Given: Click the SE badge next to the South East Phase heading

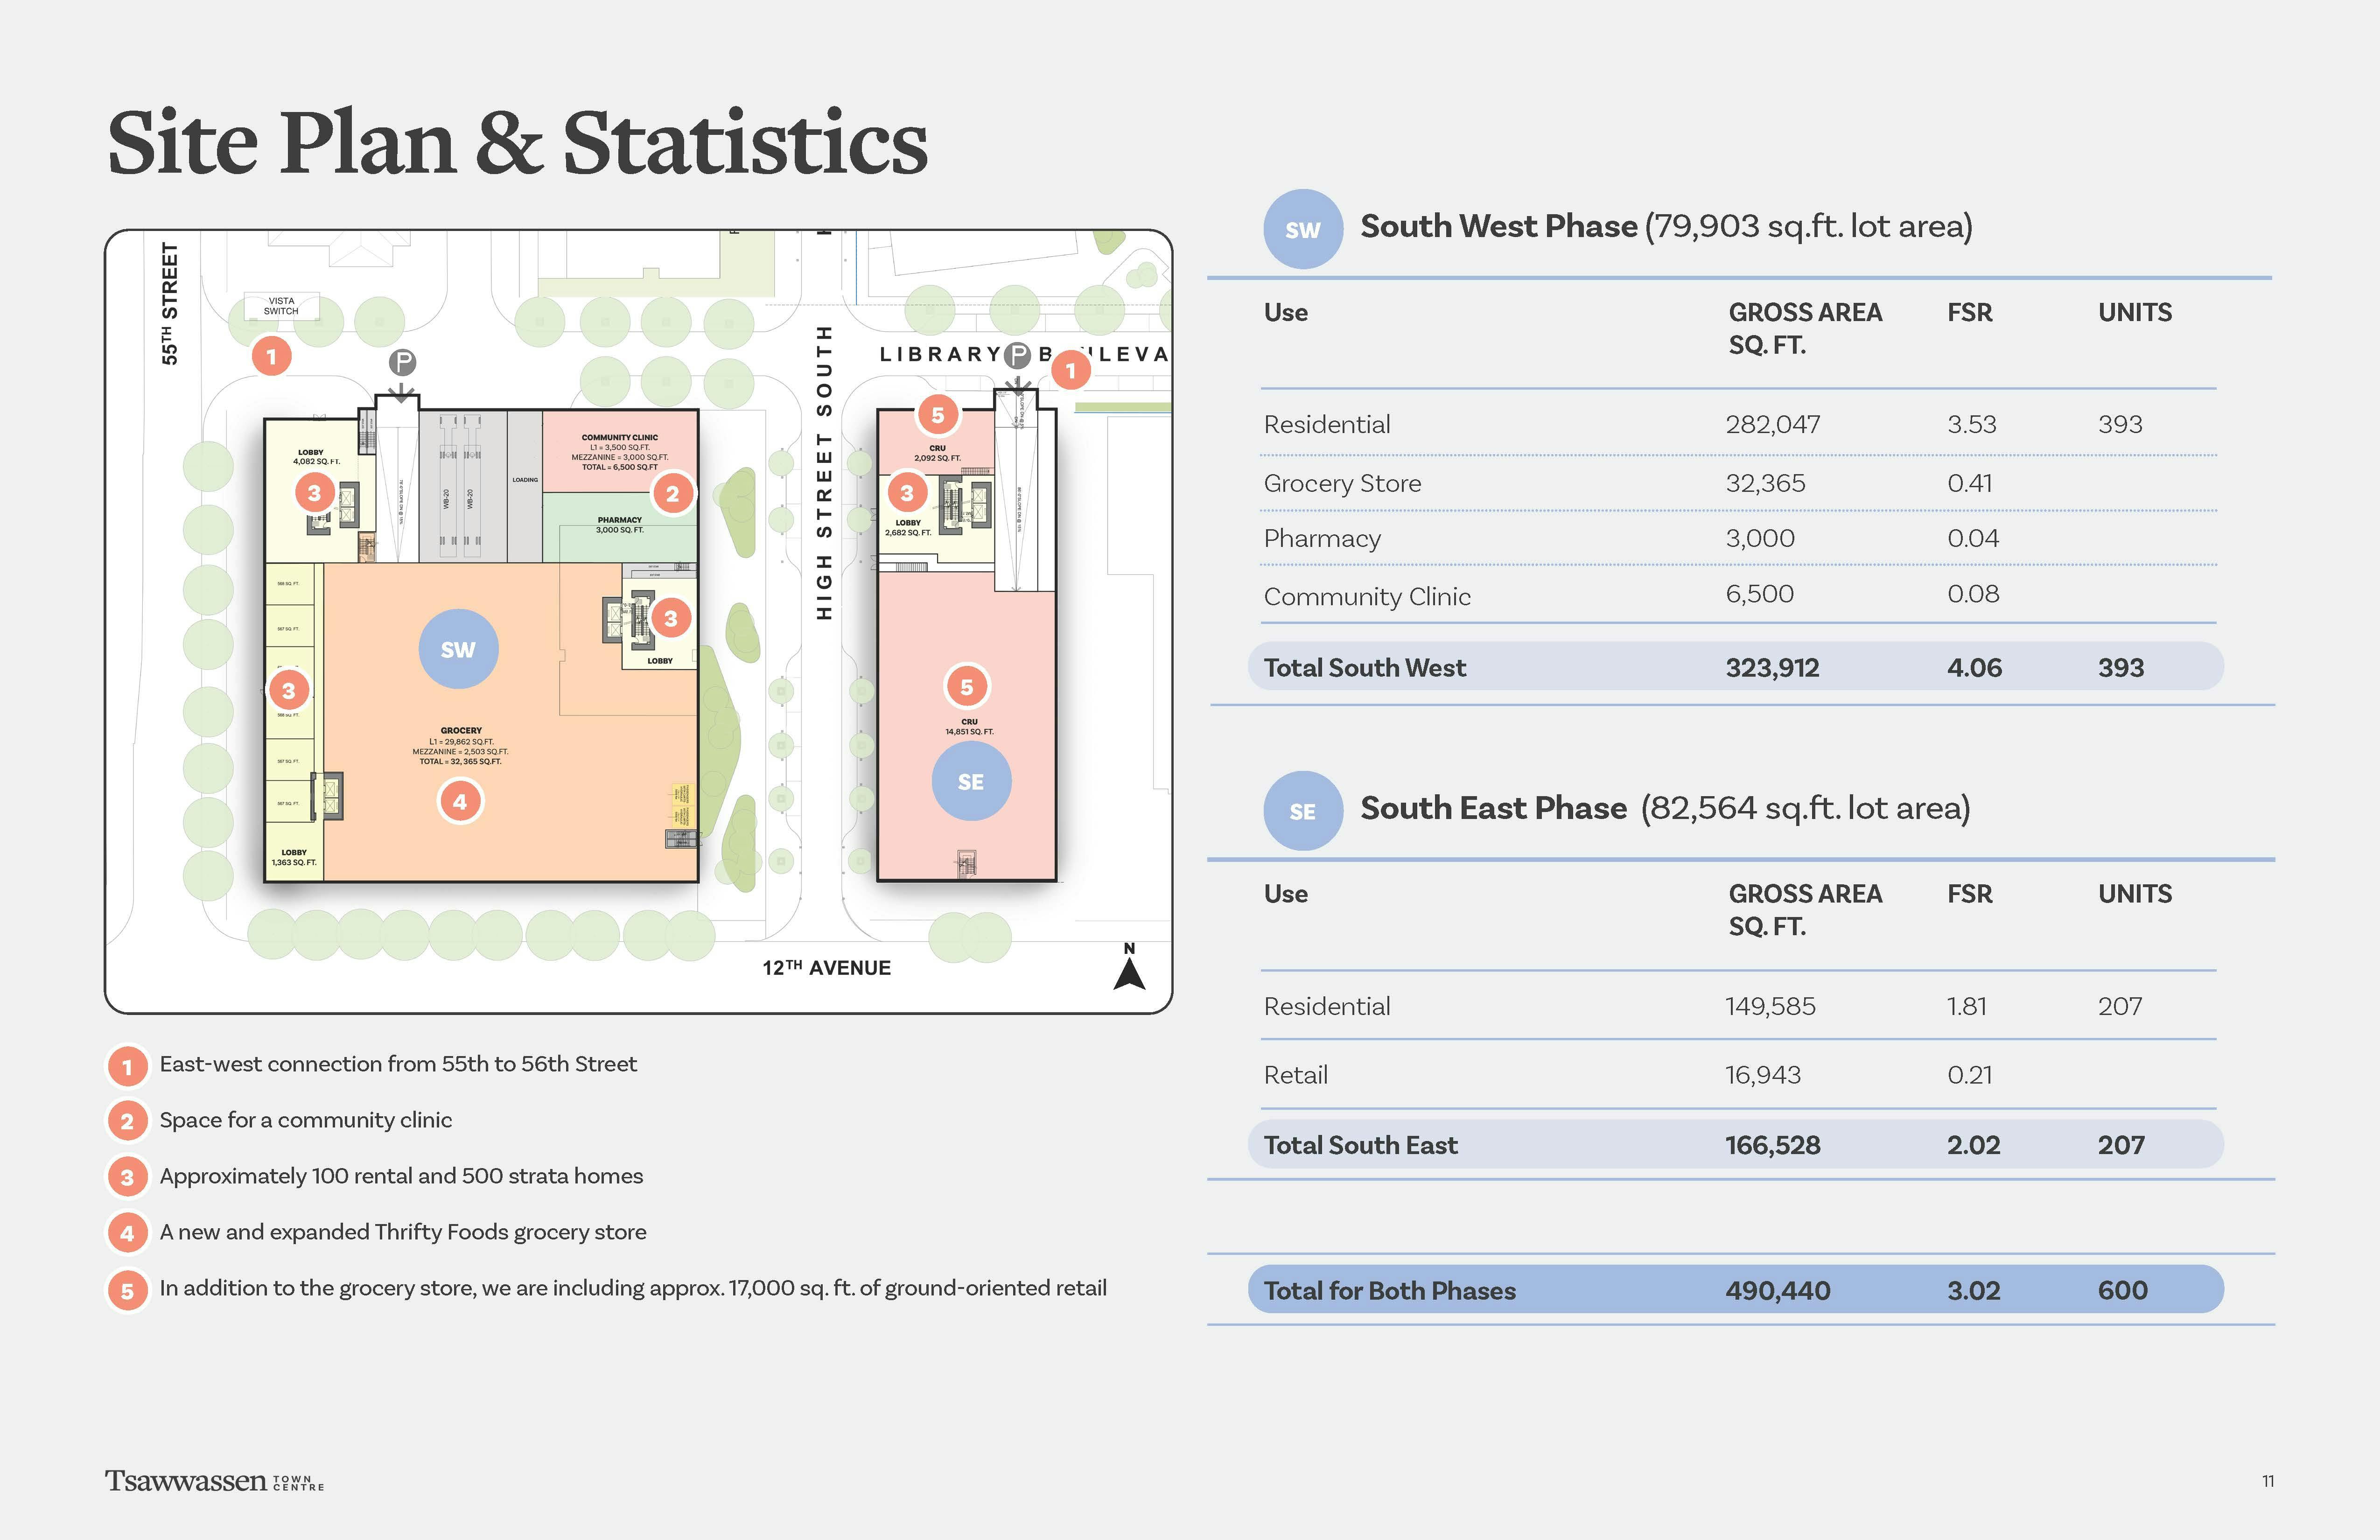Looking at the screenshot, I should (1302, 811).
